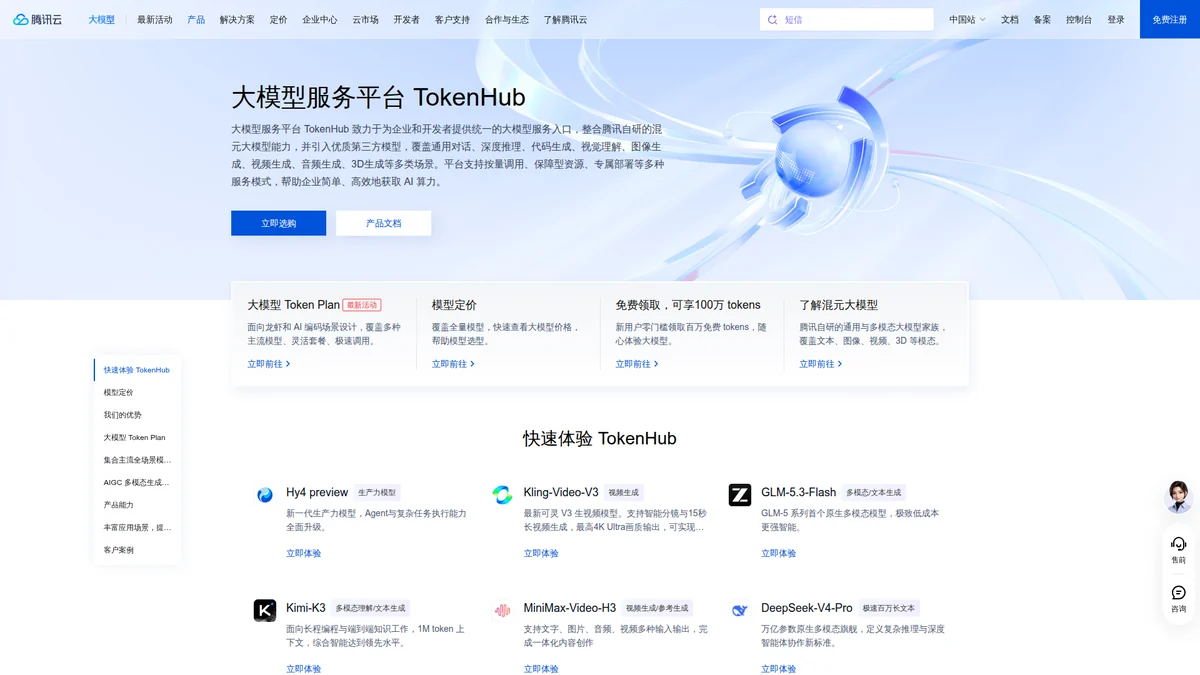
Task: Open the 文档 link in header
Action: click(1010, 19)
